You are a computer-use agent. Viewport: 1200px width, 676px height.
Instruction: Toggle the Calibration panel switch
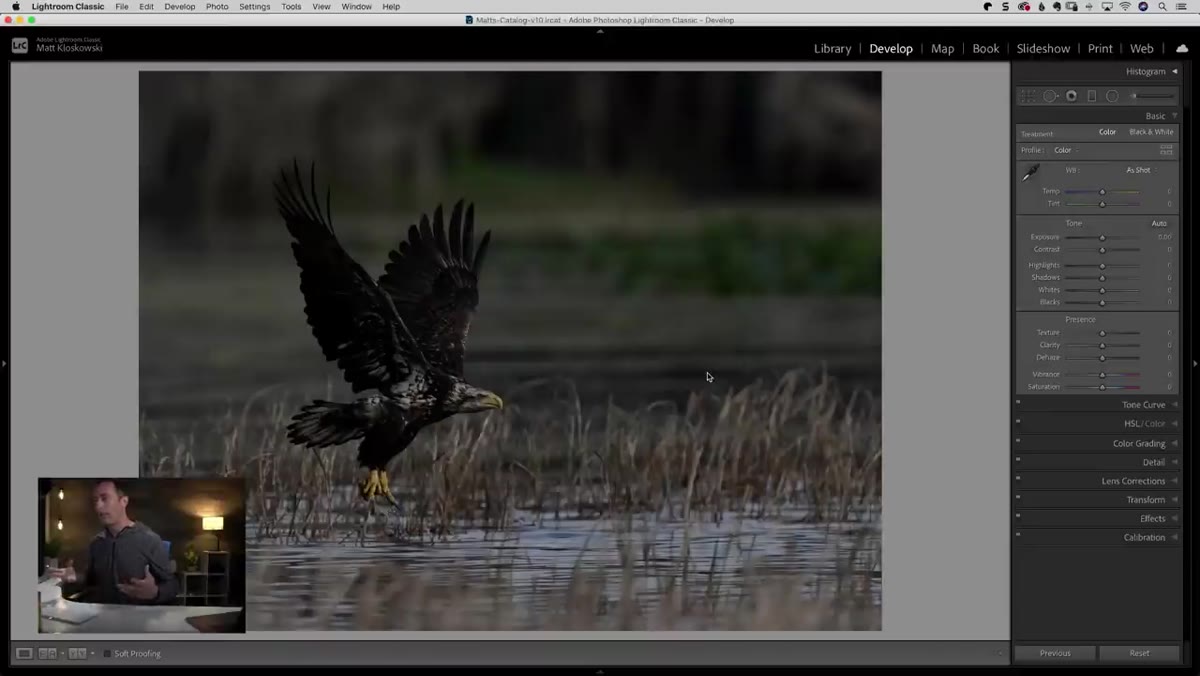tap(1018, 535)
